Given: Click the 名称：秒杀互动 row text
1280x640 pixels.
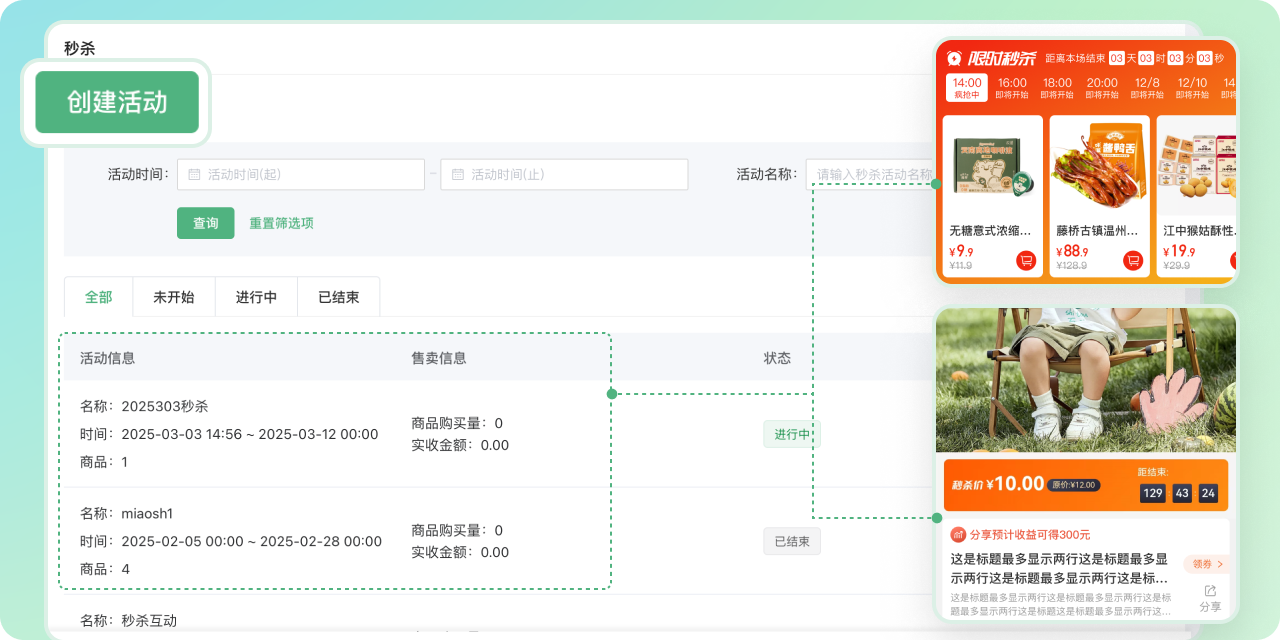Looking at the screenshot, I should (x=128, y=620).
